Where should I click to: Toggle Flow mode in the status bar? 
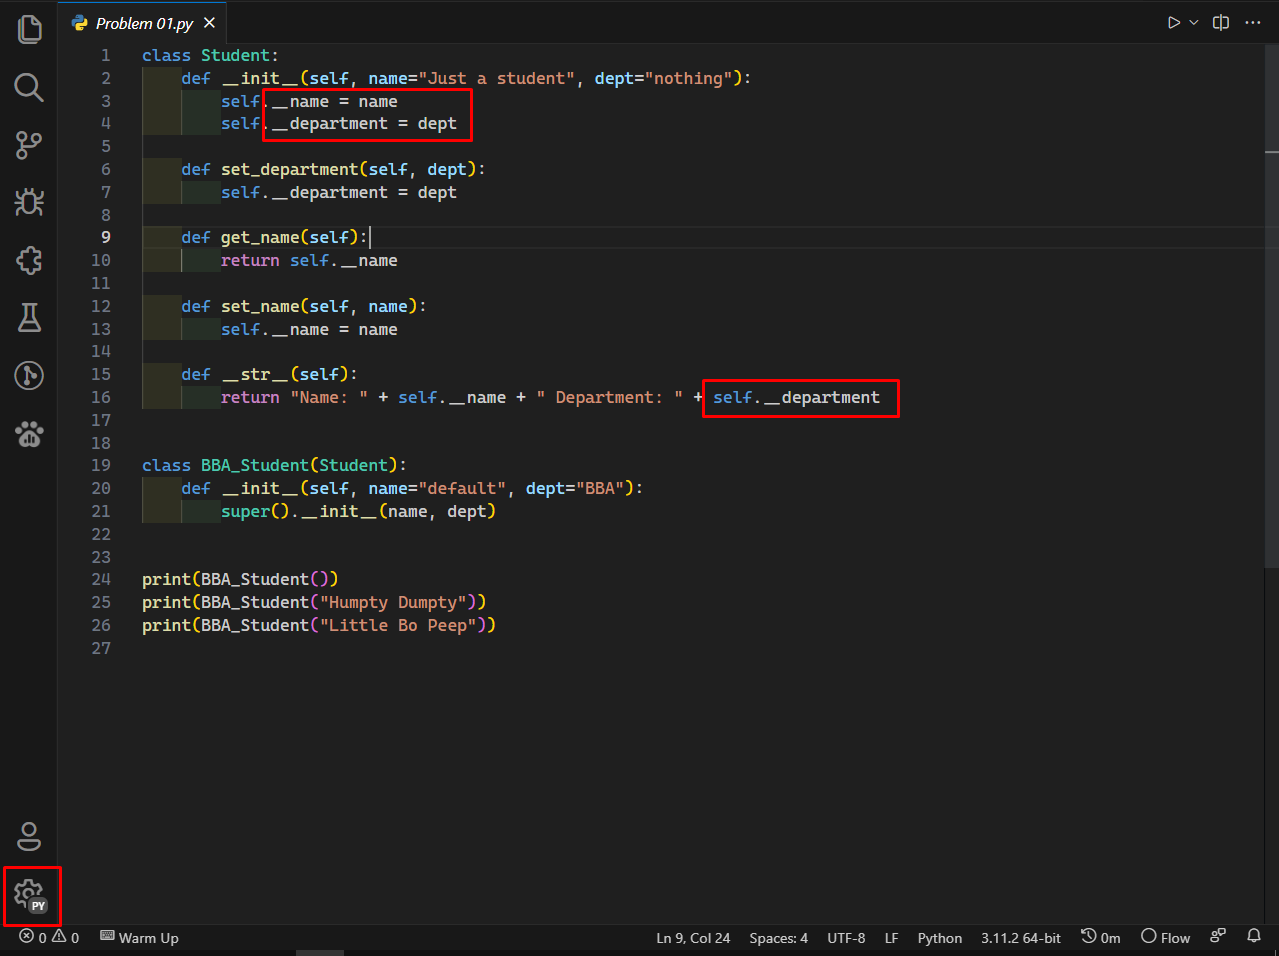pyautogui.click(x=1164, y=937)
